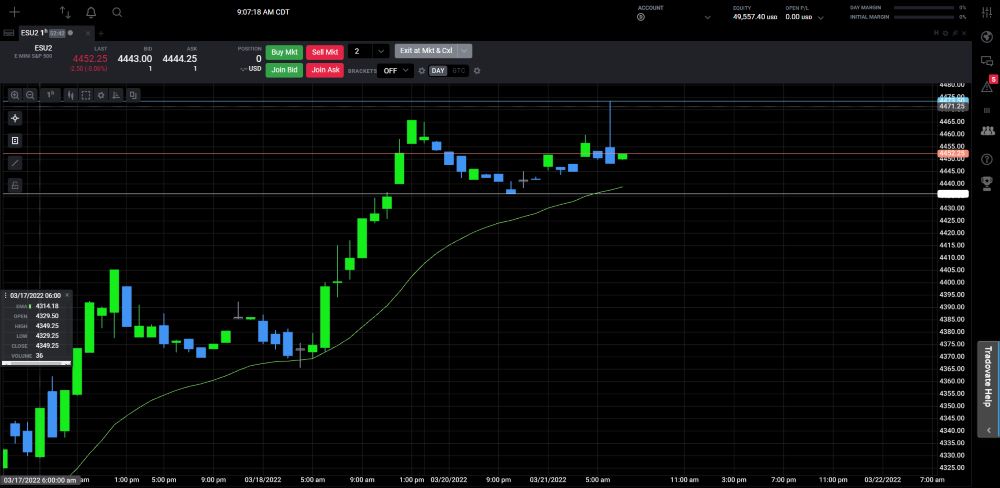The image size is (1000, 488).
Task: Click the ESU2 symbol name
Action: [43, 48]
